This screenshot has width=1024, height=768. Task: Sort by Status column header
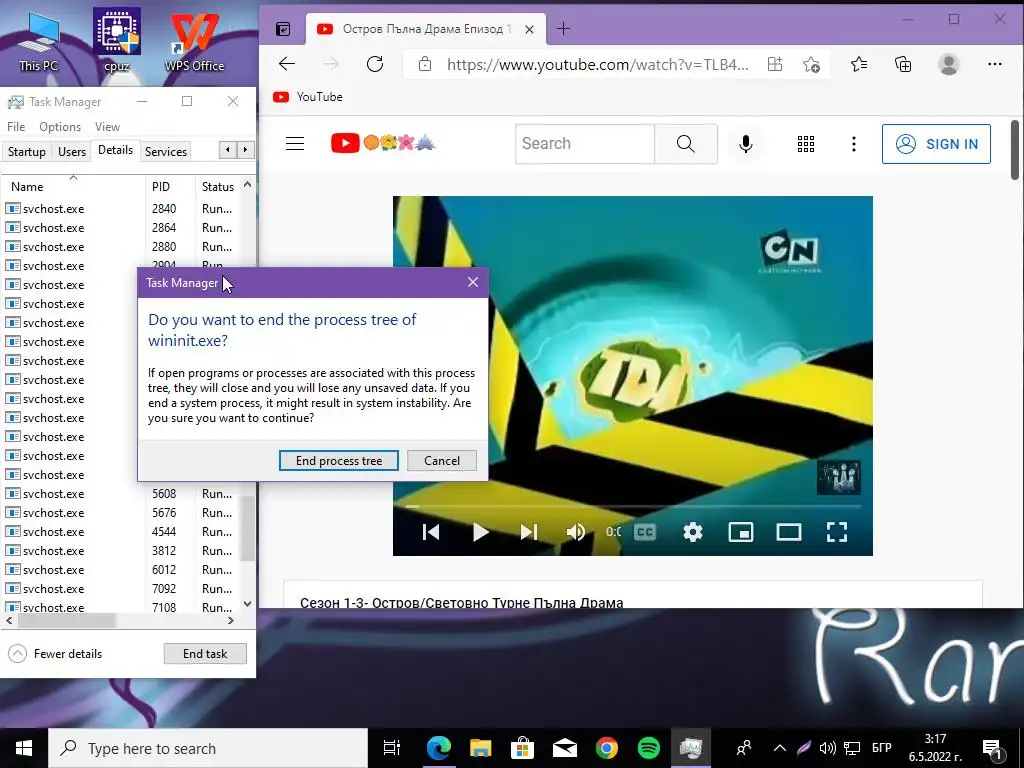pyautogui.click(x=218, y=186)
